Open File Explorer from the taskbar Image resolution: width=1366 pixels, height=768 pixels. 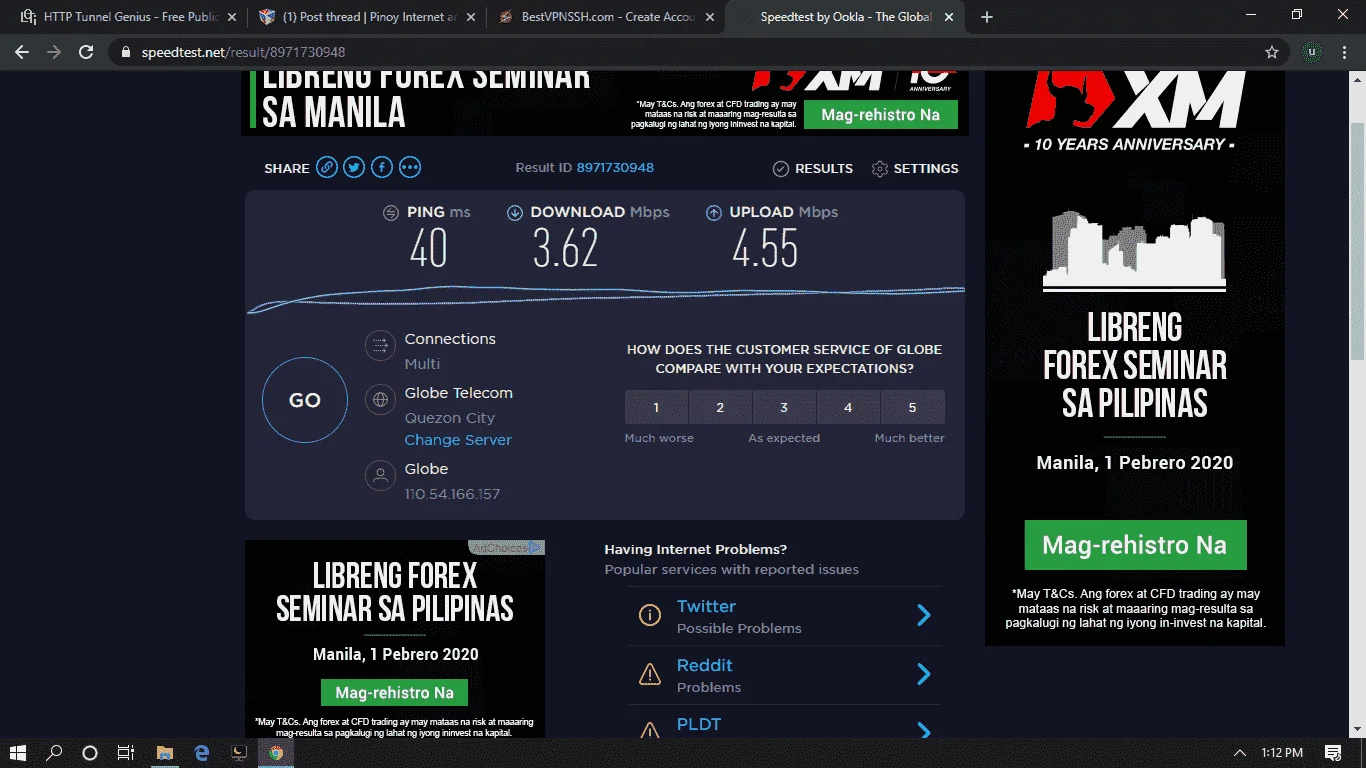click(165, 752)
